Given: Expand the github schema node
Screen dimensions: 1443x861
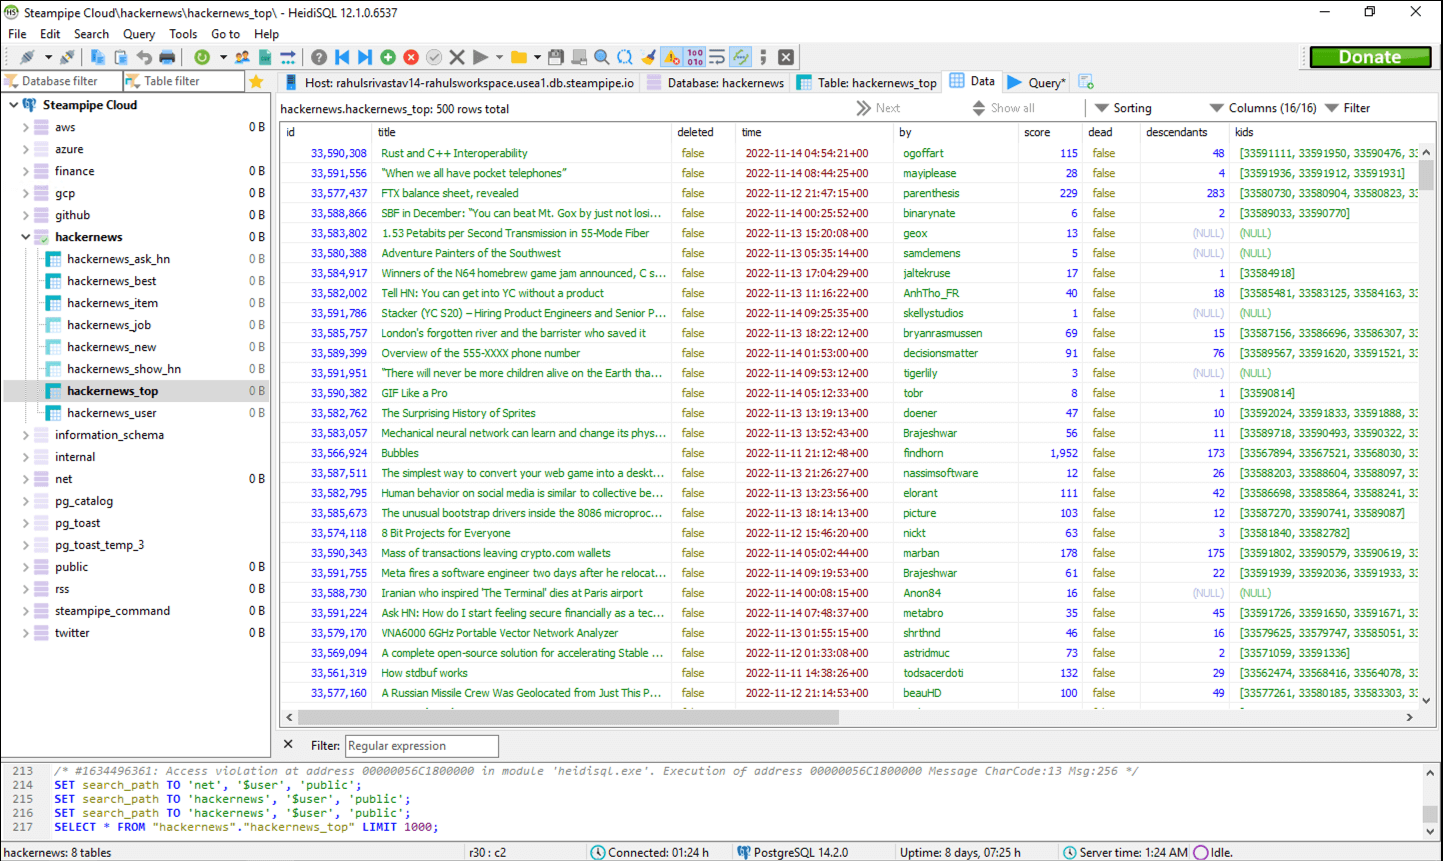Looking at the screenshot, I should tap(26, 215).
